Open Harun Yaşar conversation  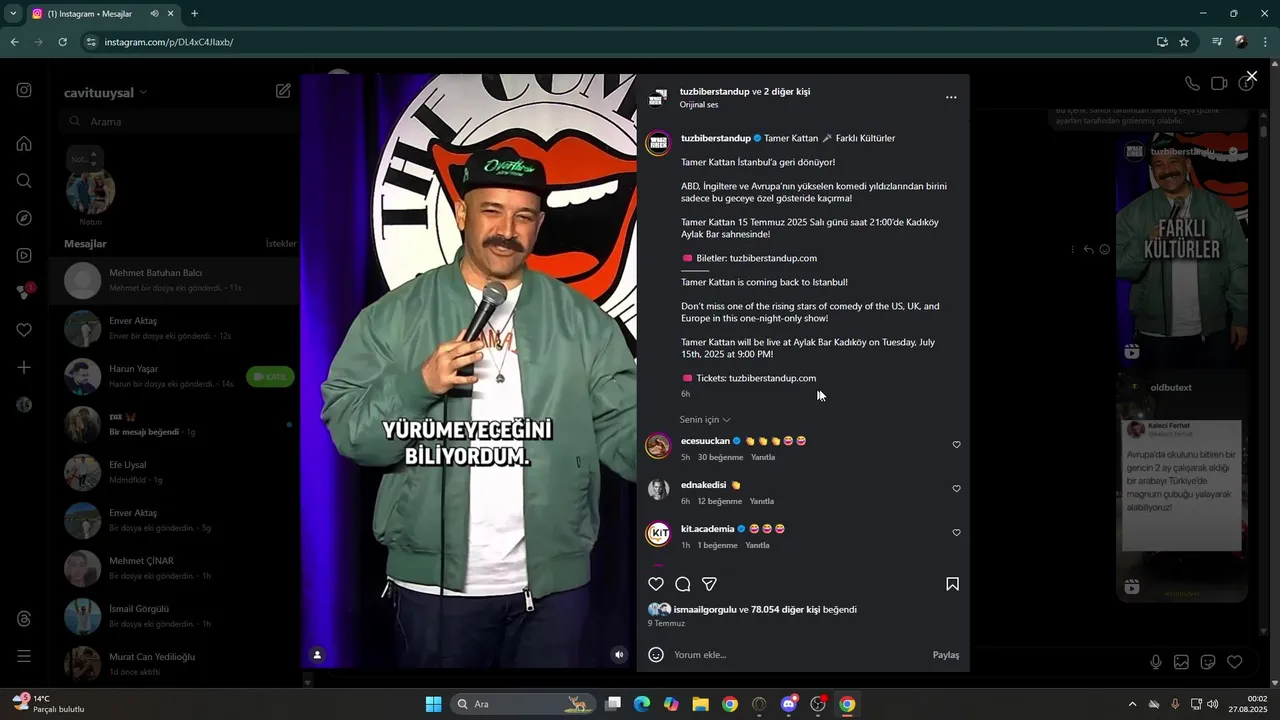176,377
